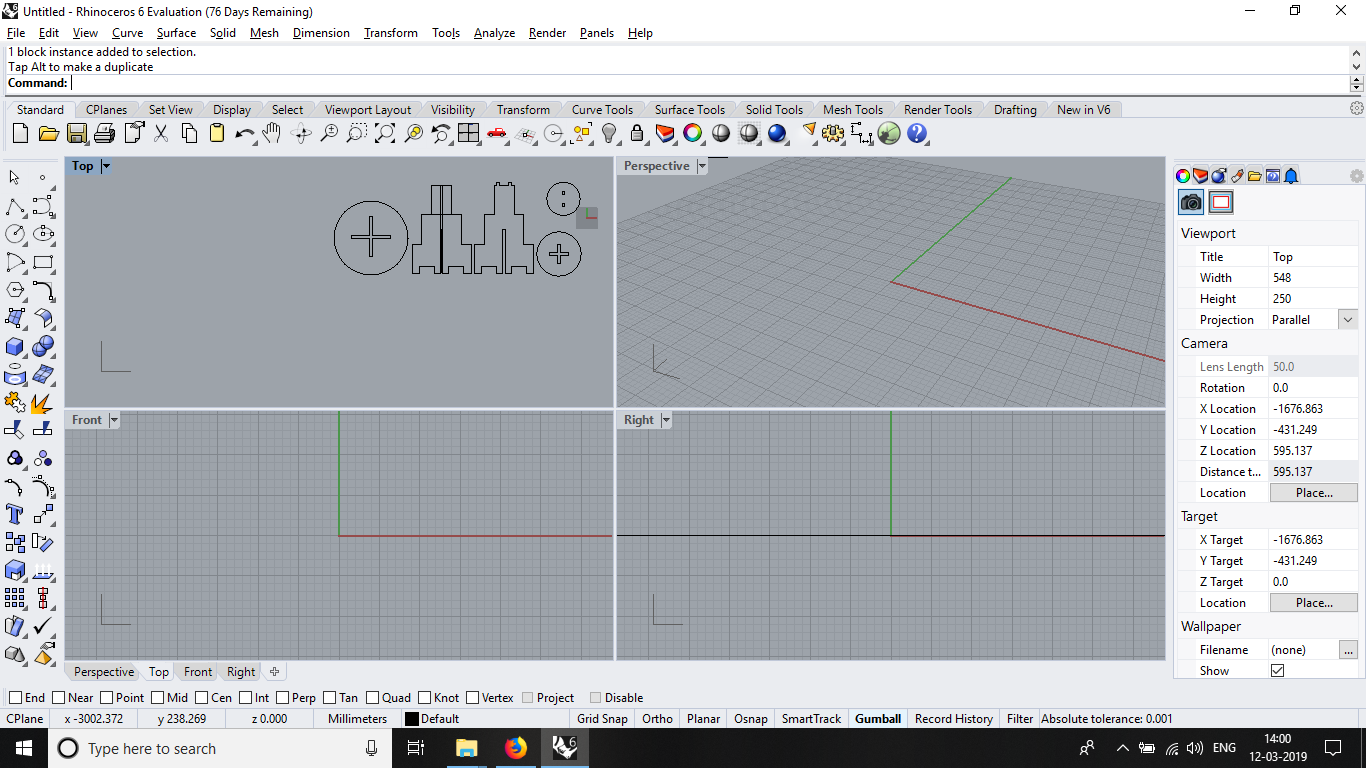Open the Materials paint tube panel tab
This screenshot has height=768, width=1366.
(1237, 176)
